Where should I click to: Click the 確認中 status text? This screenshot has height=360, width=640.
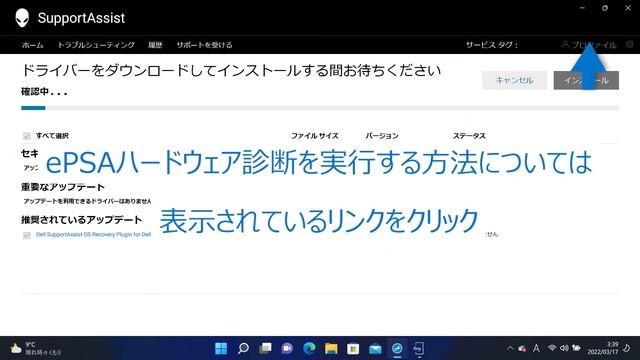44,92
